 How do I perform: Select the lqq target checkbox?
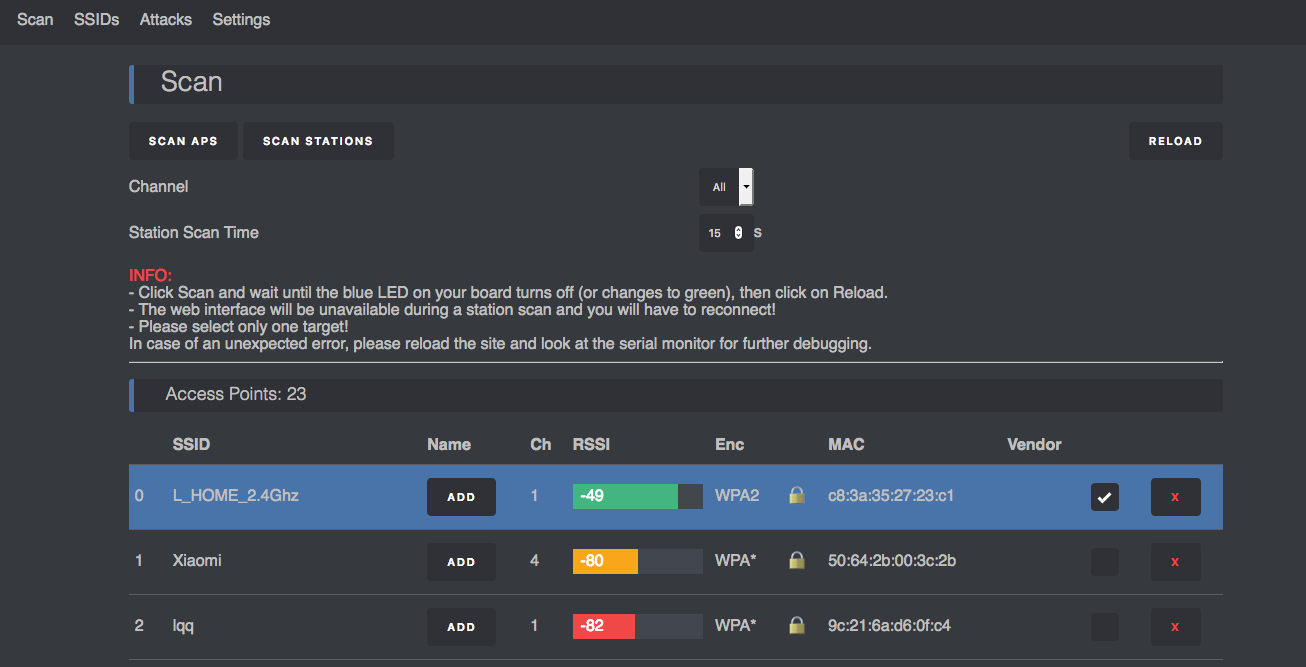(x=1105, y=627)
